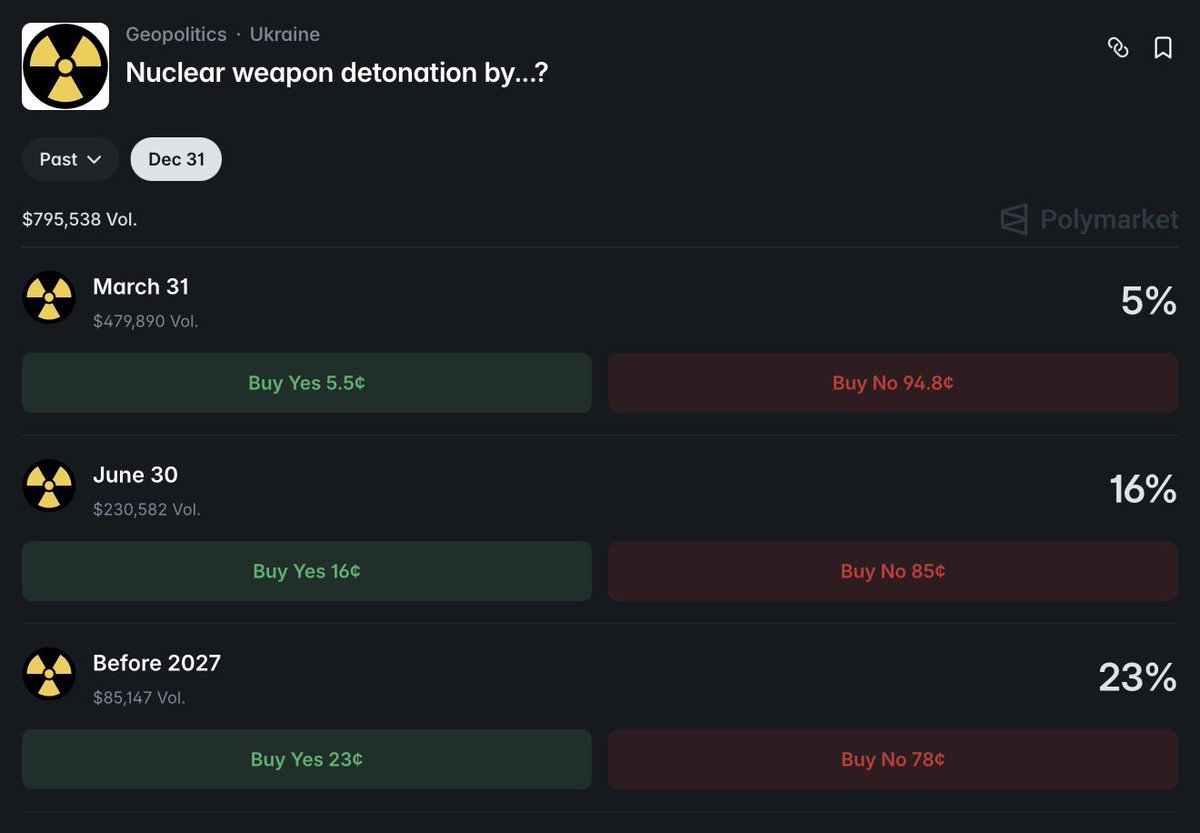Click the $795,538 Vol. total volume text
1200x833 pixels.
pyautogui.click(x=80, y=218)
